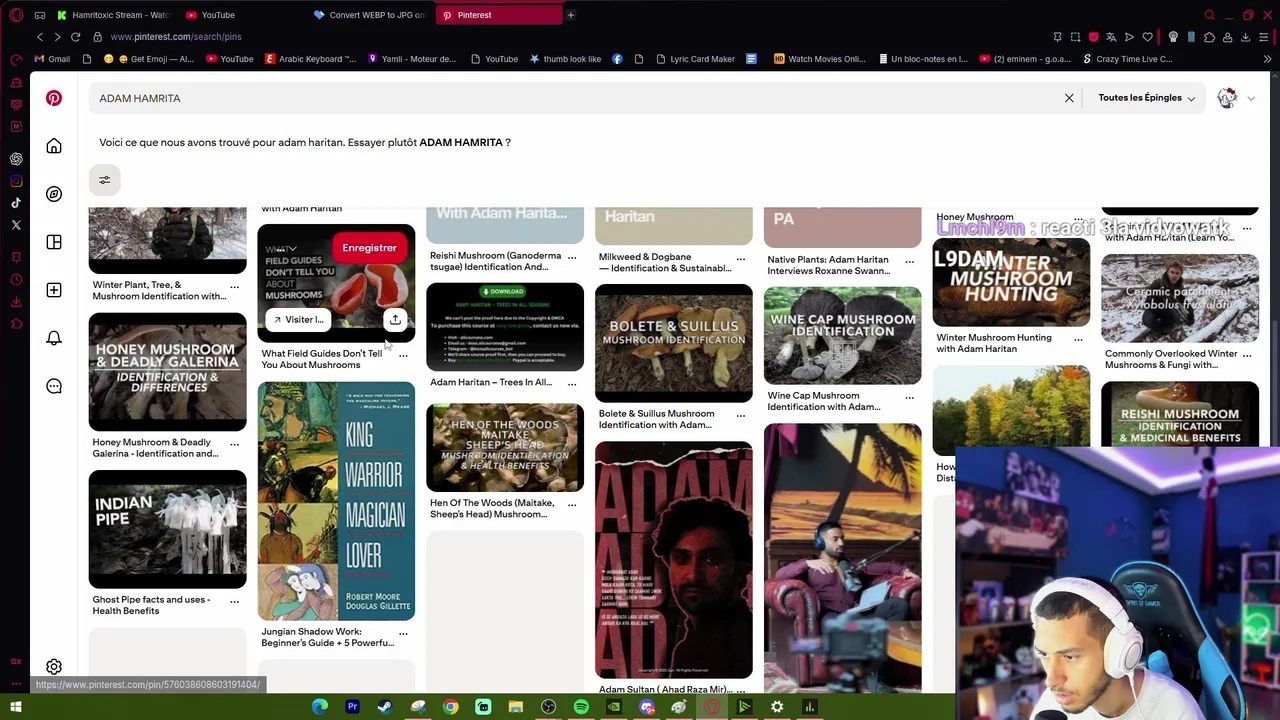Open options for Jungian Shadow Work pin
The image size is (1280, 720).
[x=403, y=633]
